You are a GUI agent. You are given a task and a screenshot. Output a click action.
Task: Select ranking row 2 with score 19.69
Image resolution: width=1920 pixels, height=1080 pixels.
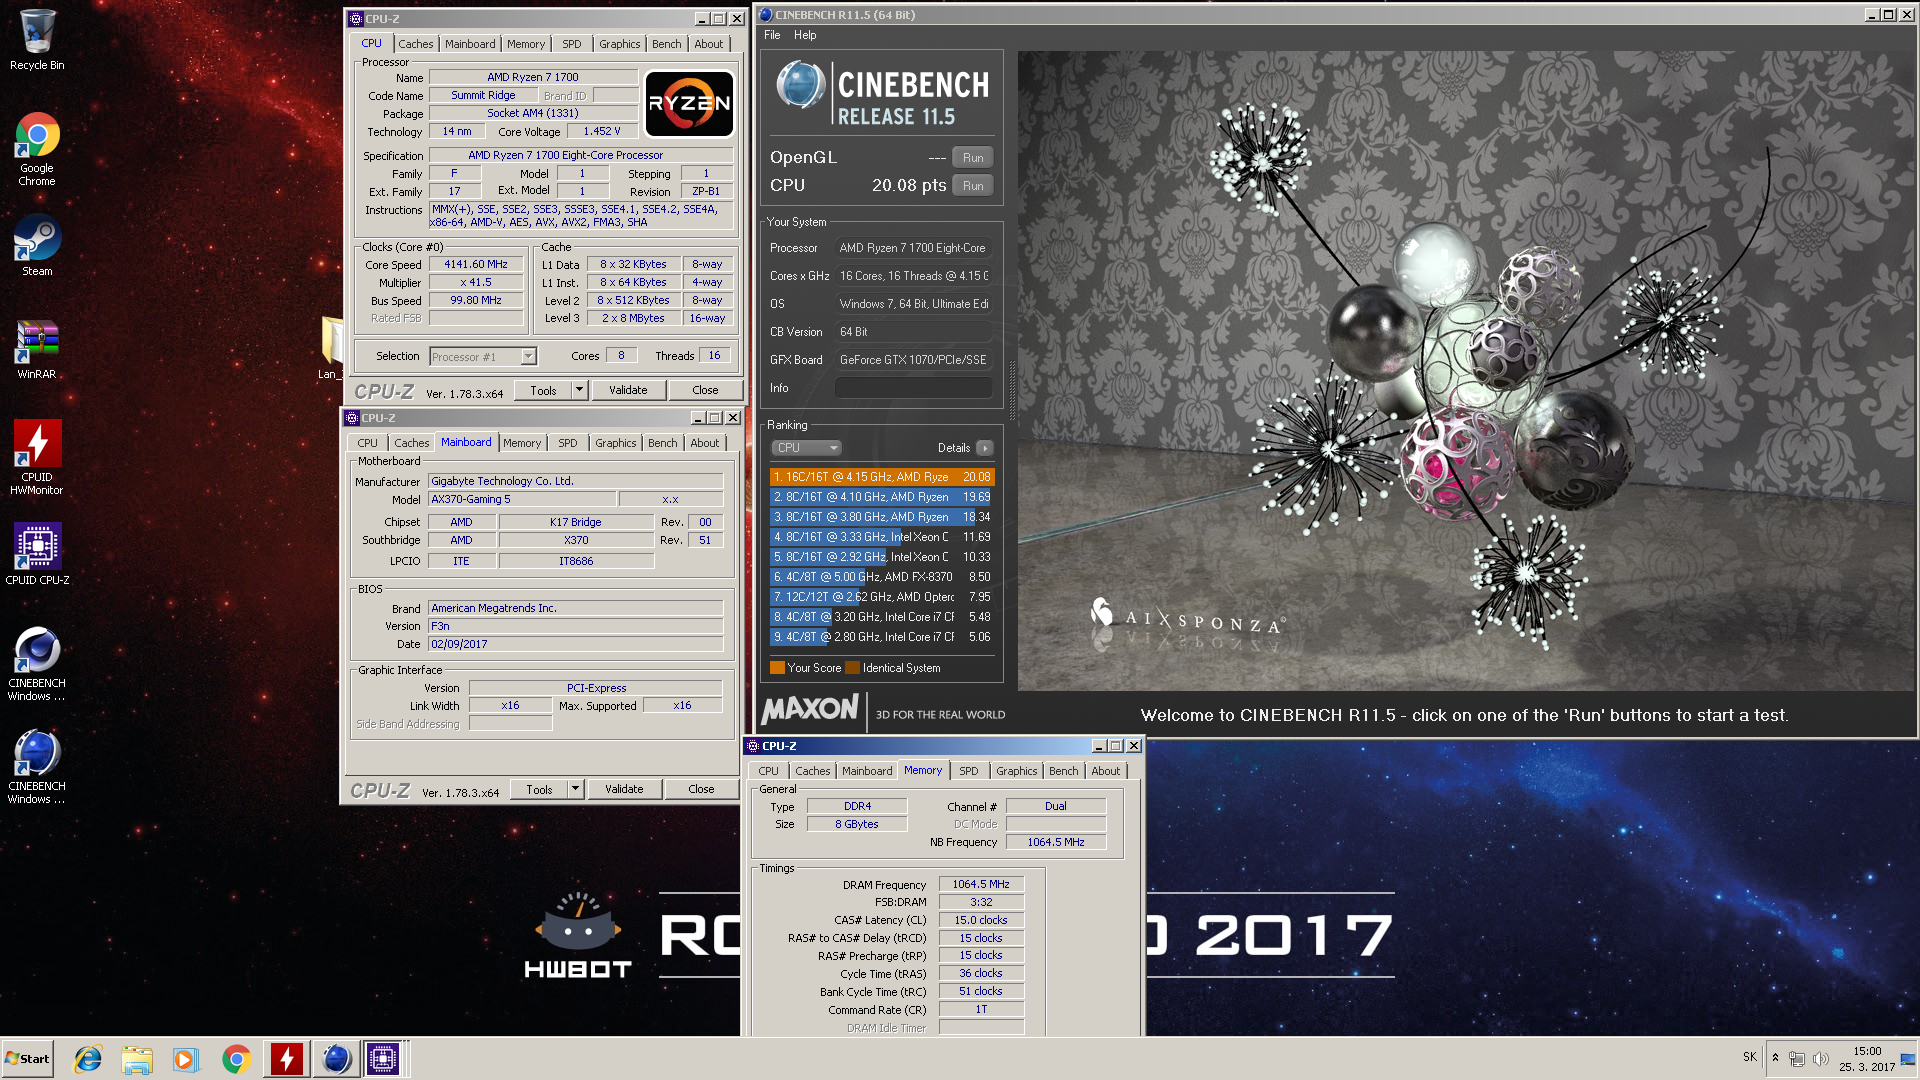pos(882,497)
